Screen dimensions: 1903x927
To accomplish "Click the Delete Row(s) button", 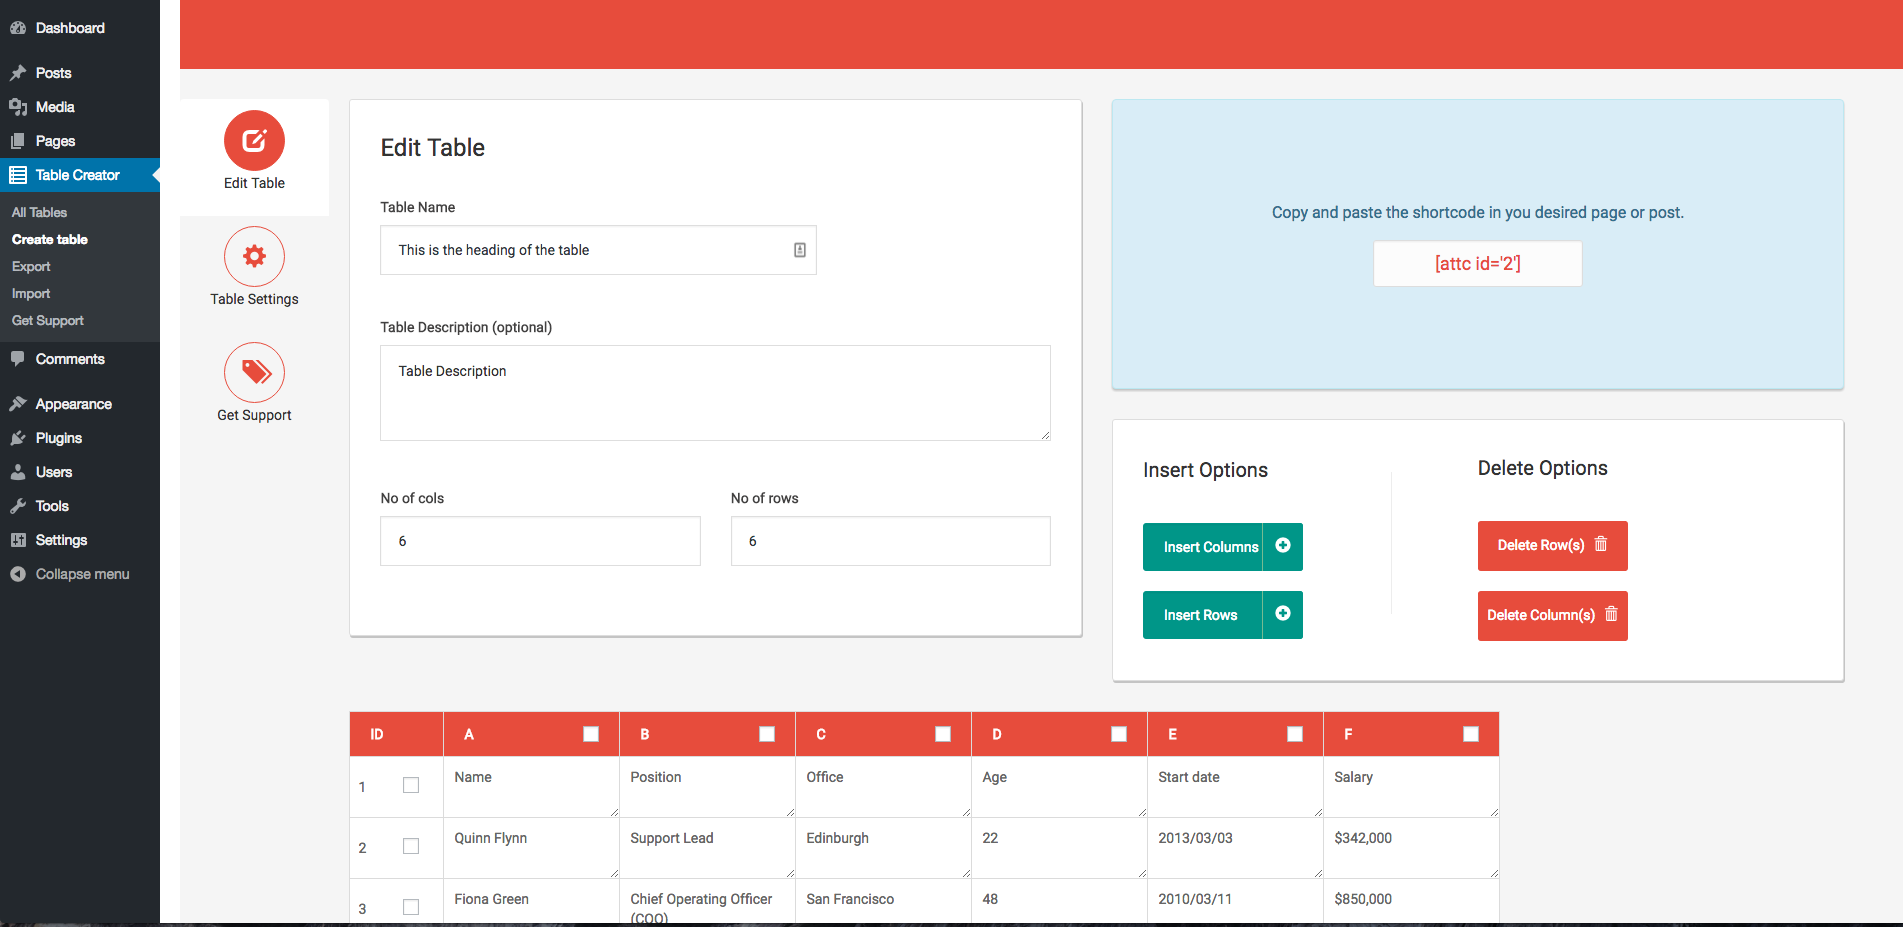I will 1553,546.
